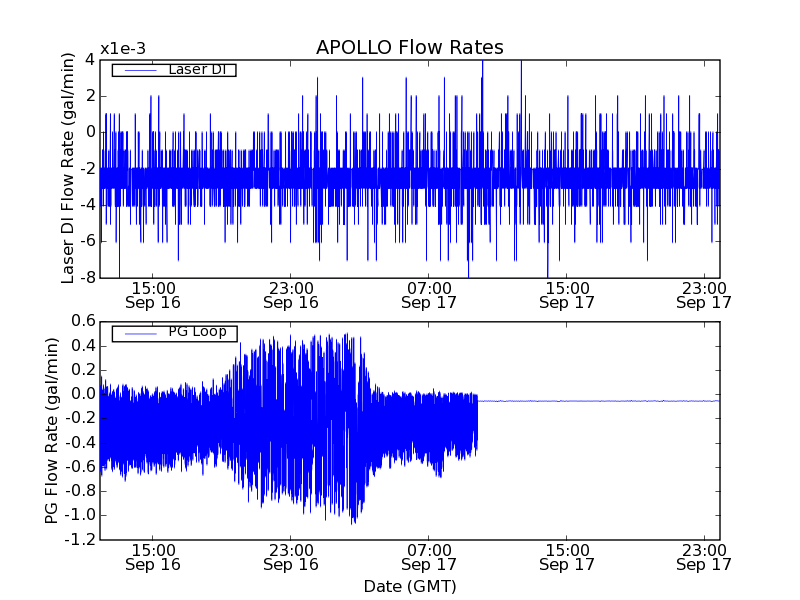Click '07:00 Sep 17' under the PG Loop plot
This screenshot has width=800, height=600.
tap(429, 558)
